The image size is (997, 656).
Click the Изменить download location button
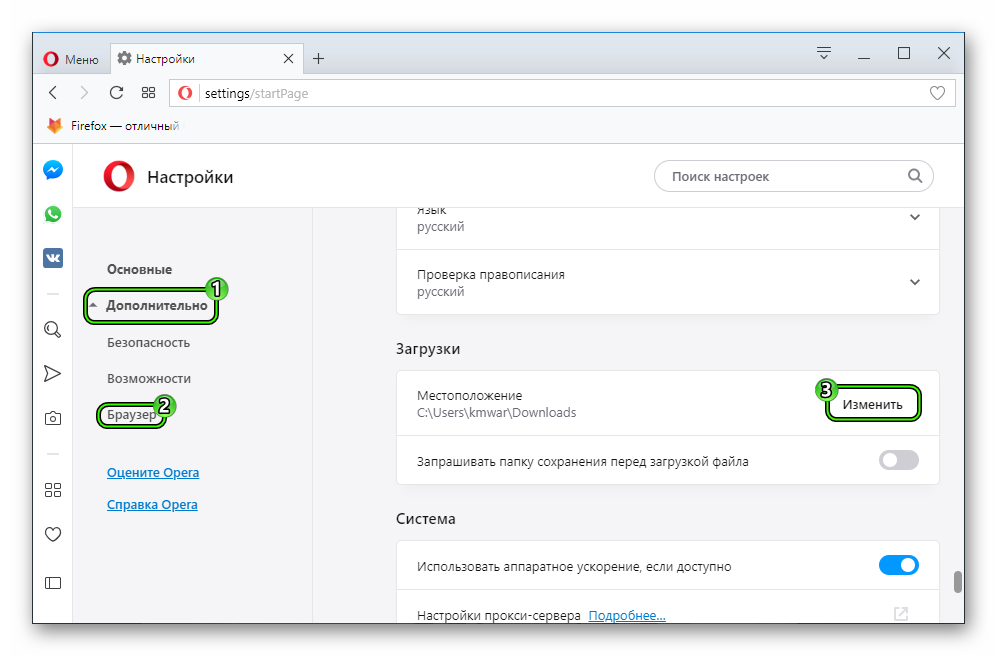[x=873, y=404]
